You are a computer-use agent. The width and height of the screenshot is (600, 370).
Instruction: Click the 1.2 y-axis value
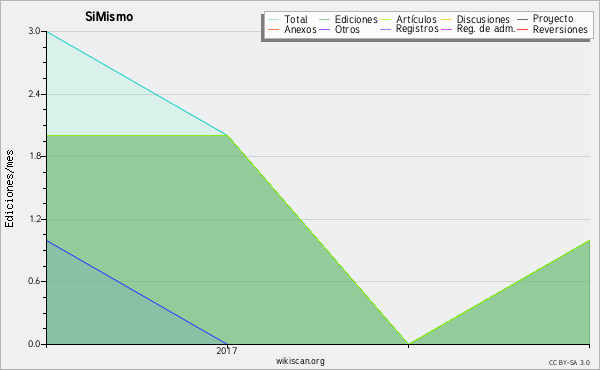(34, 219)
